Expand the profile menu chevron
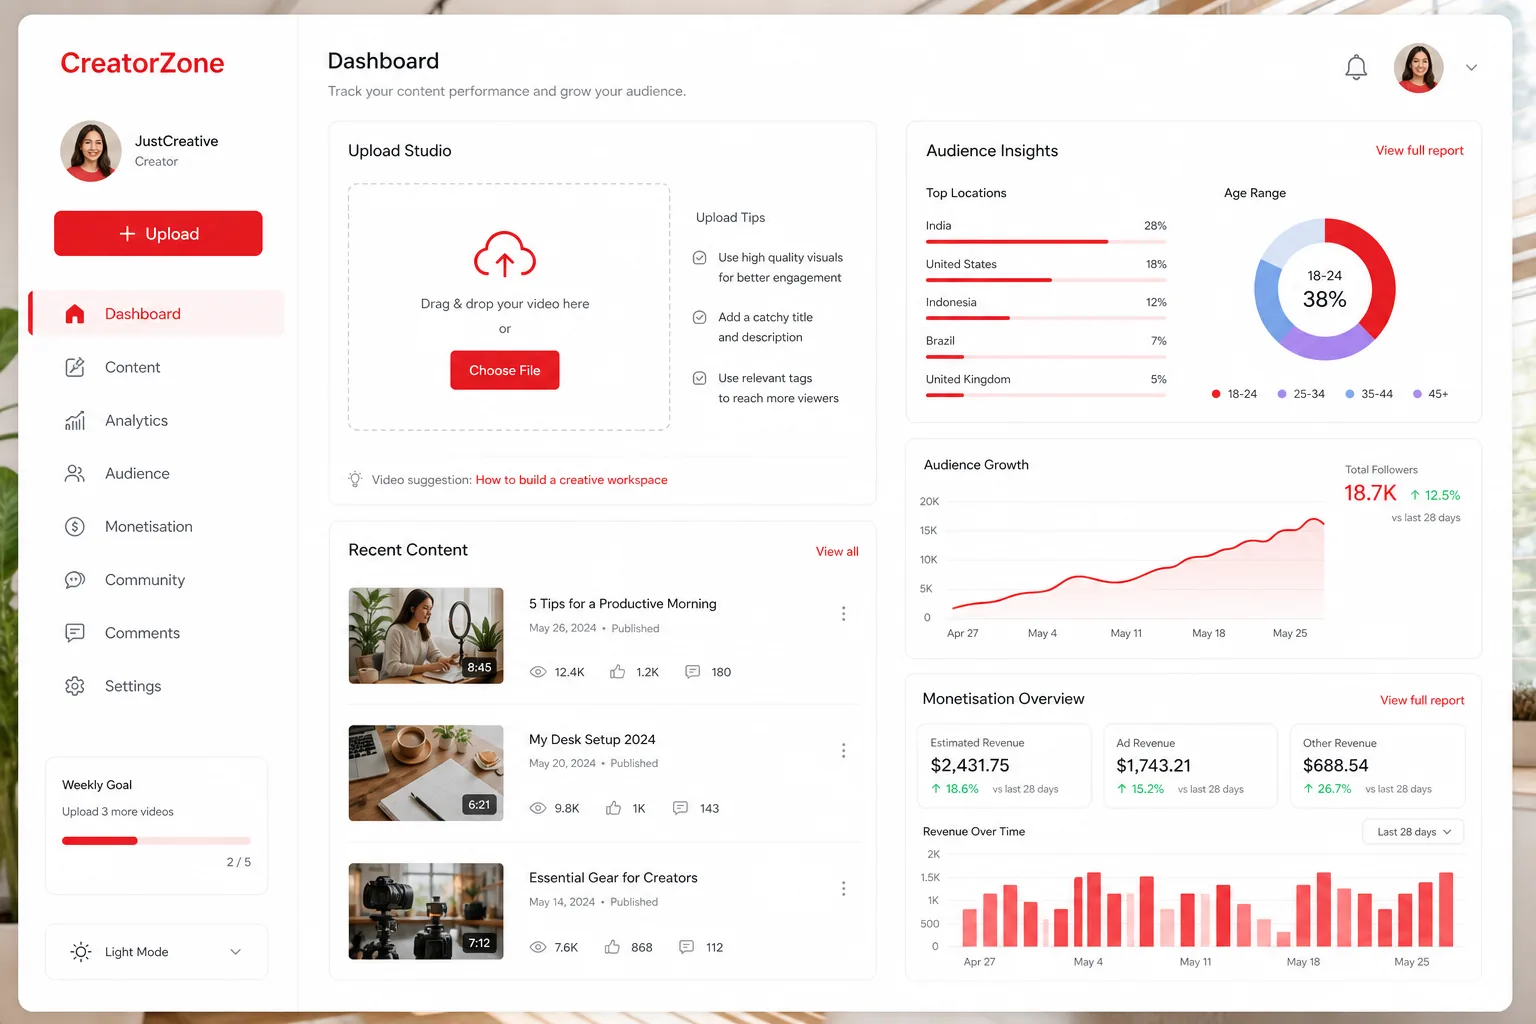This screenshot has height=1024, width=1536. (x=1471, y=68)
